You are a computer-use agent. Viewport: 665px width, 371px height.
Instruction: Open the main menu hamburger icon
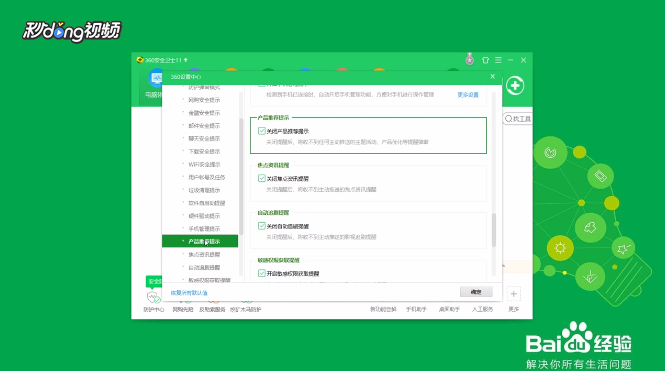[498, 60]
